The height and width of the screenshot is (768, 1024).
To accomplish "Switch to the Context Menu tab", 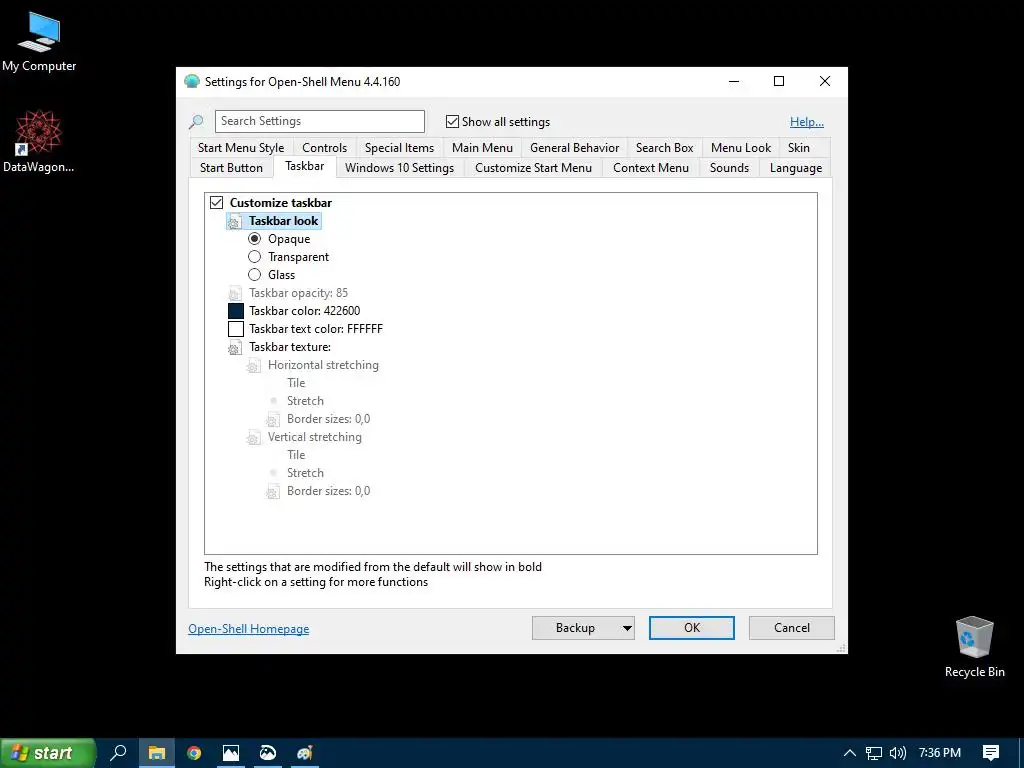I will click(x=651, y=168).
